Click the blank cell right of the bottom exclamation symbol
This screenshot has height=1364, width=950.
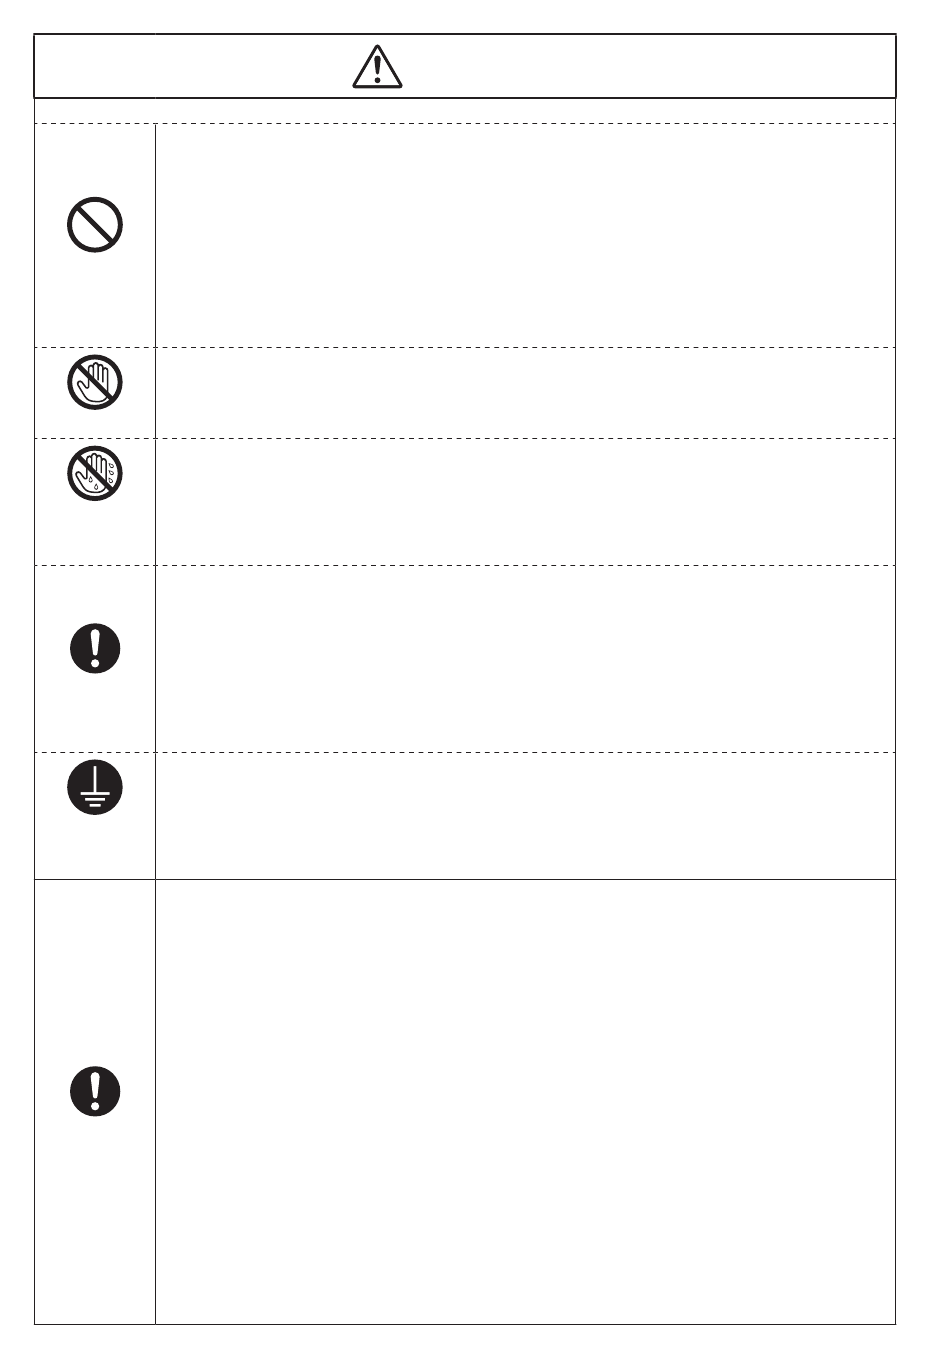(x=525, y=1102)
